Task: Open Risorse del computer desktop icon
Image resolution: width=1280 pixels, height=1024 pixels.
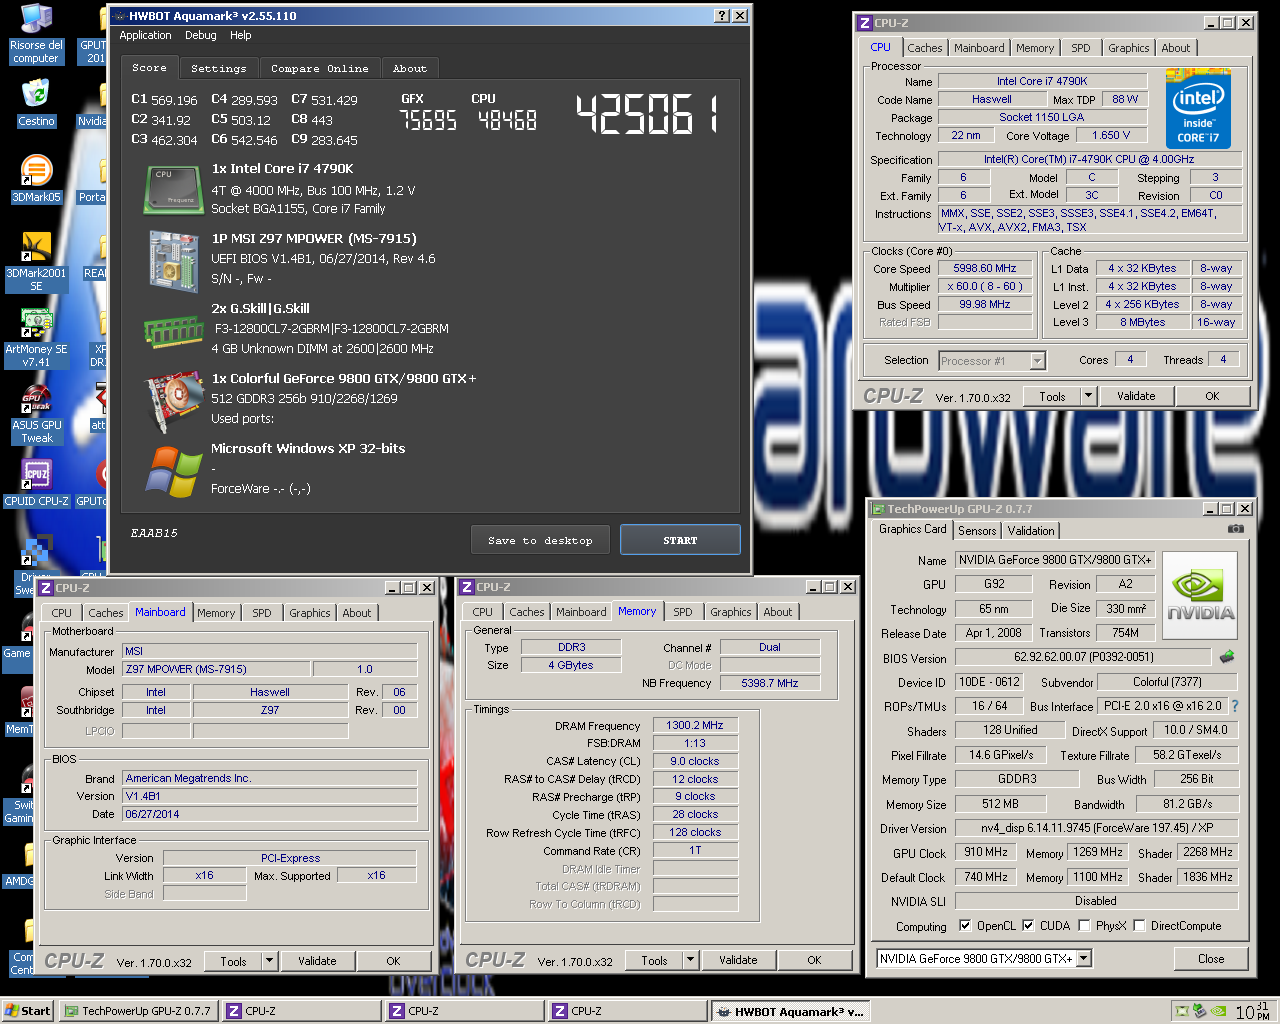Action: [x=36, y=35]
